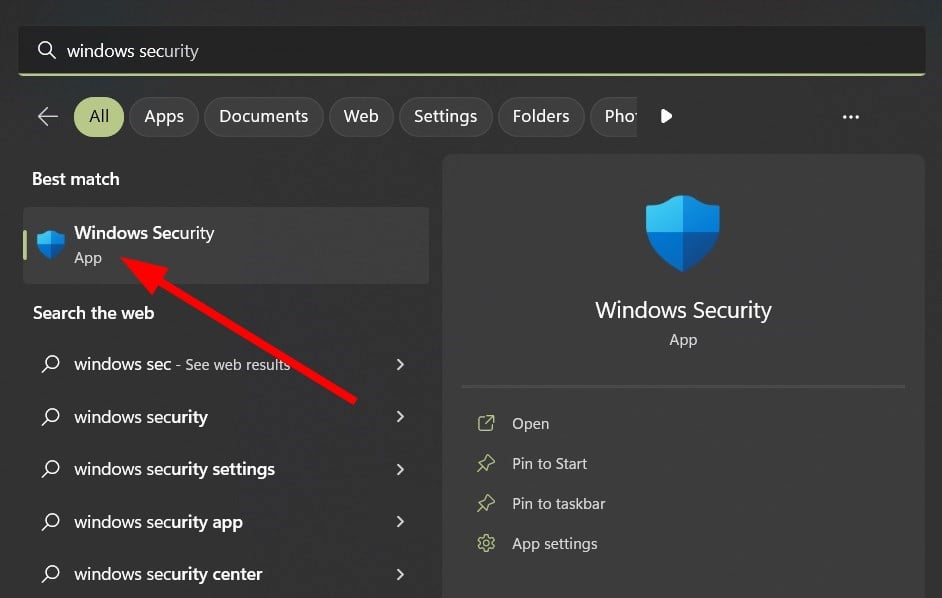Click the back arrow next to filters

tap(47, 116)
